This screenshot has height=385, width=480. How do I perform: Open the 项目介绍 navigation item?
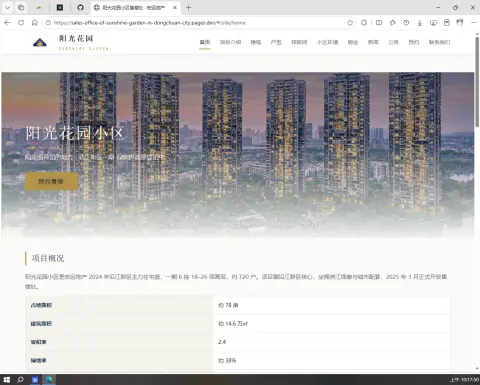[230, 42]
